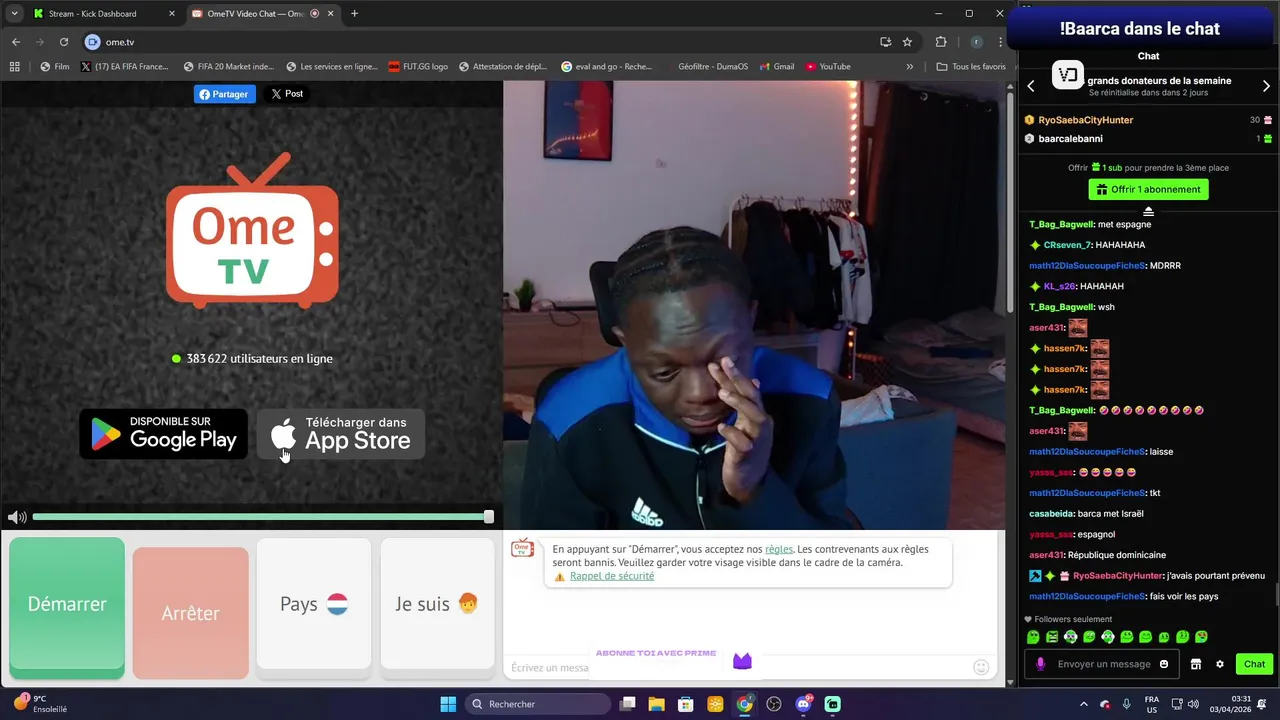Open the Rappel de sécurité link
This screenshot has width=1280, height=720.
point(612,576)
